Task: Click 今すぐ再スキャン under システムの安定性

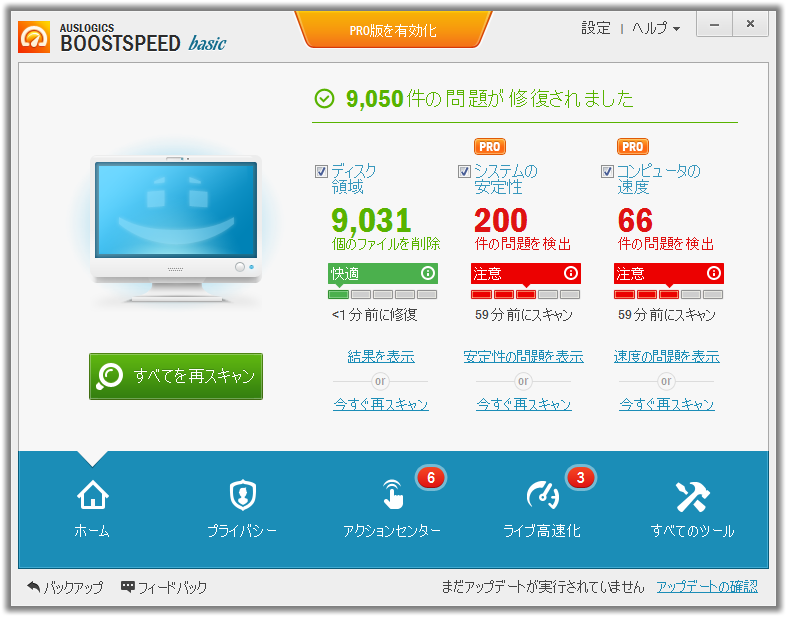Action: coord(523,404)
